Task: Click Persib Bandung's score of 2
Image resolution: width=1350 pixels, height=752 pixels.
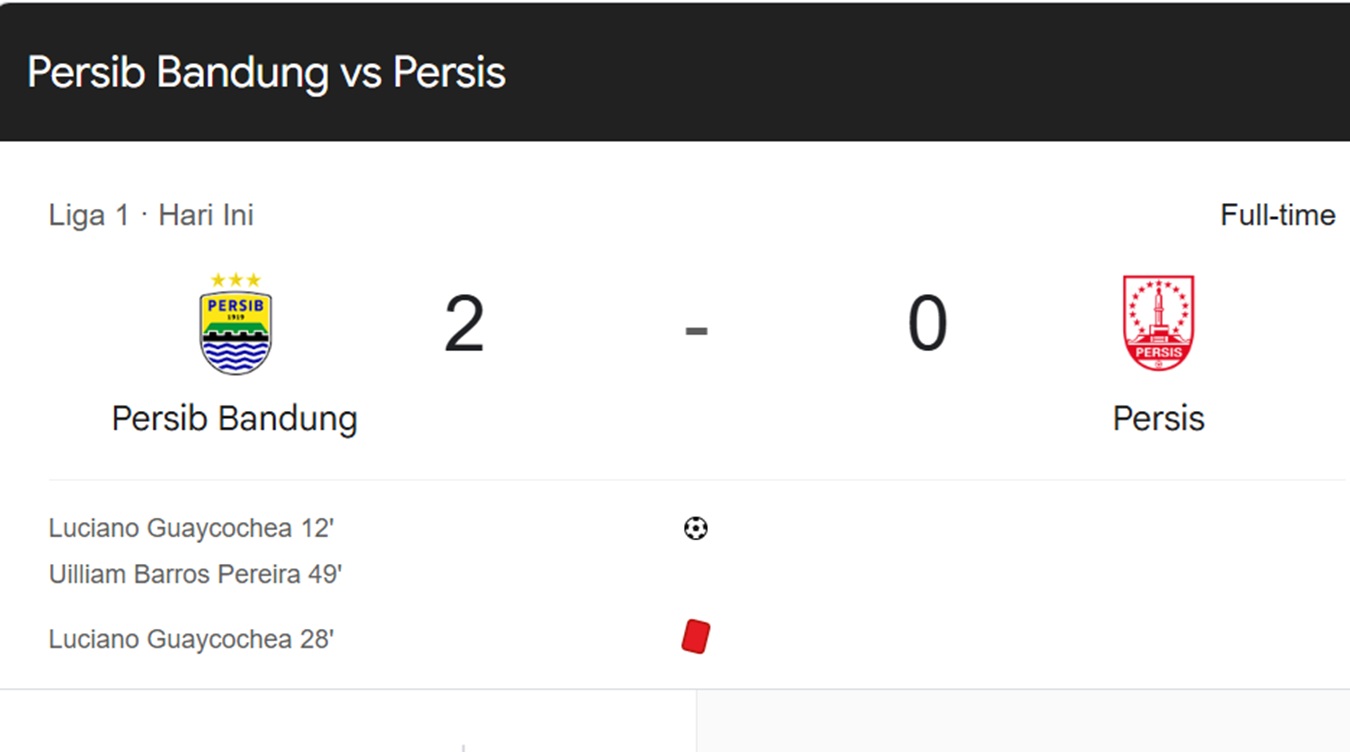Action: coord(464,325)
